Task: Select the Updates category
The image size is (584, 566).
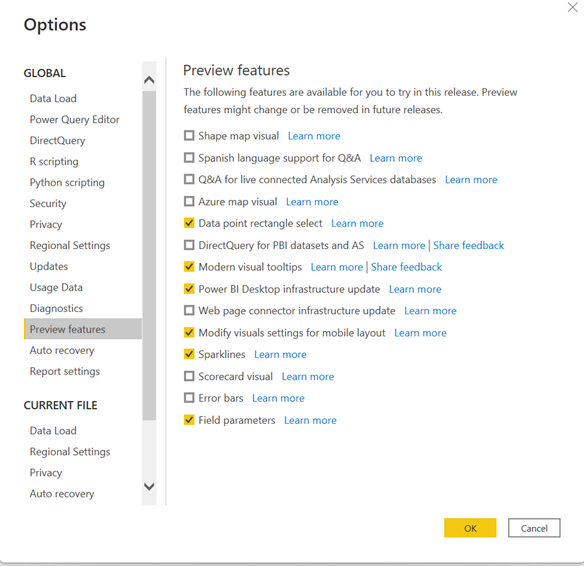Action: 83,266
